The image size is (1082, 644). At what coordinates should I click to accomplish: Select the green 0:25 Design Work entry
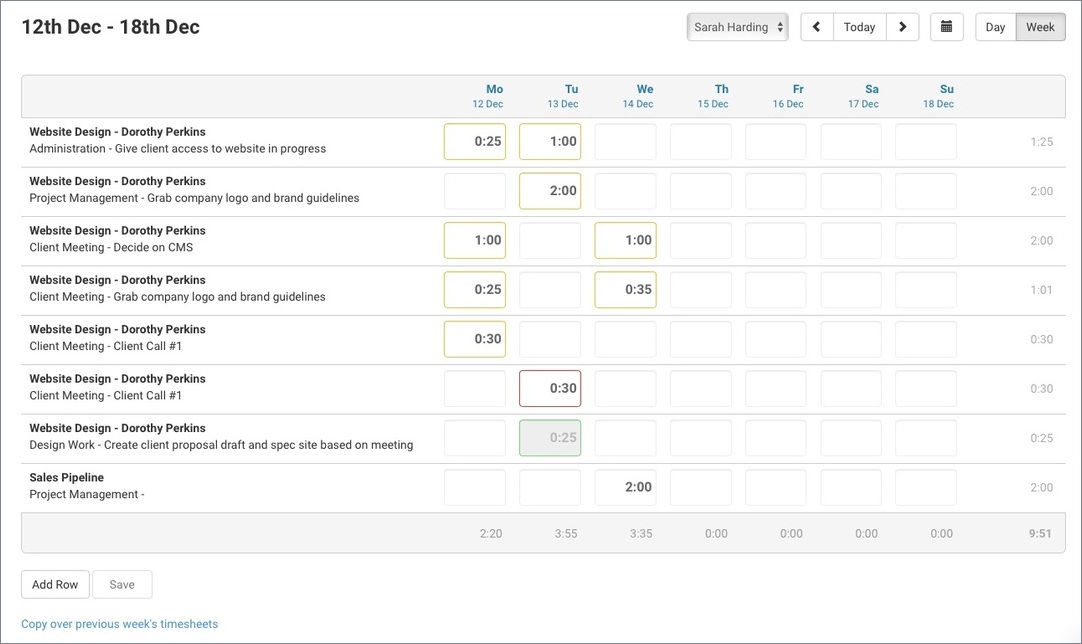point(549,437)
